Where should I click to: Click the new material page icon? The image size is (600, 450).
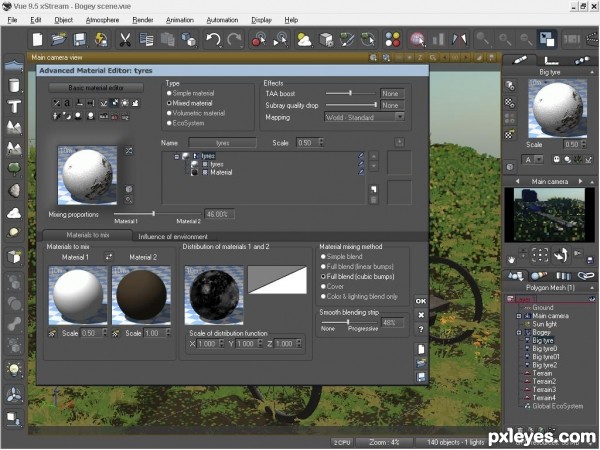(x=421, y=349)
